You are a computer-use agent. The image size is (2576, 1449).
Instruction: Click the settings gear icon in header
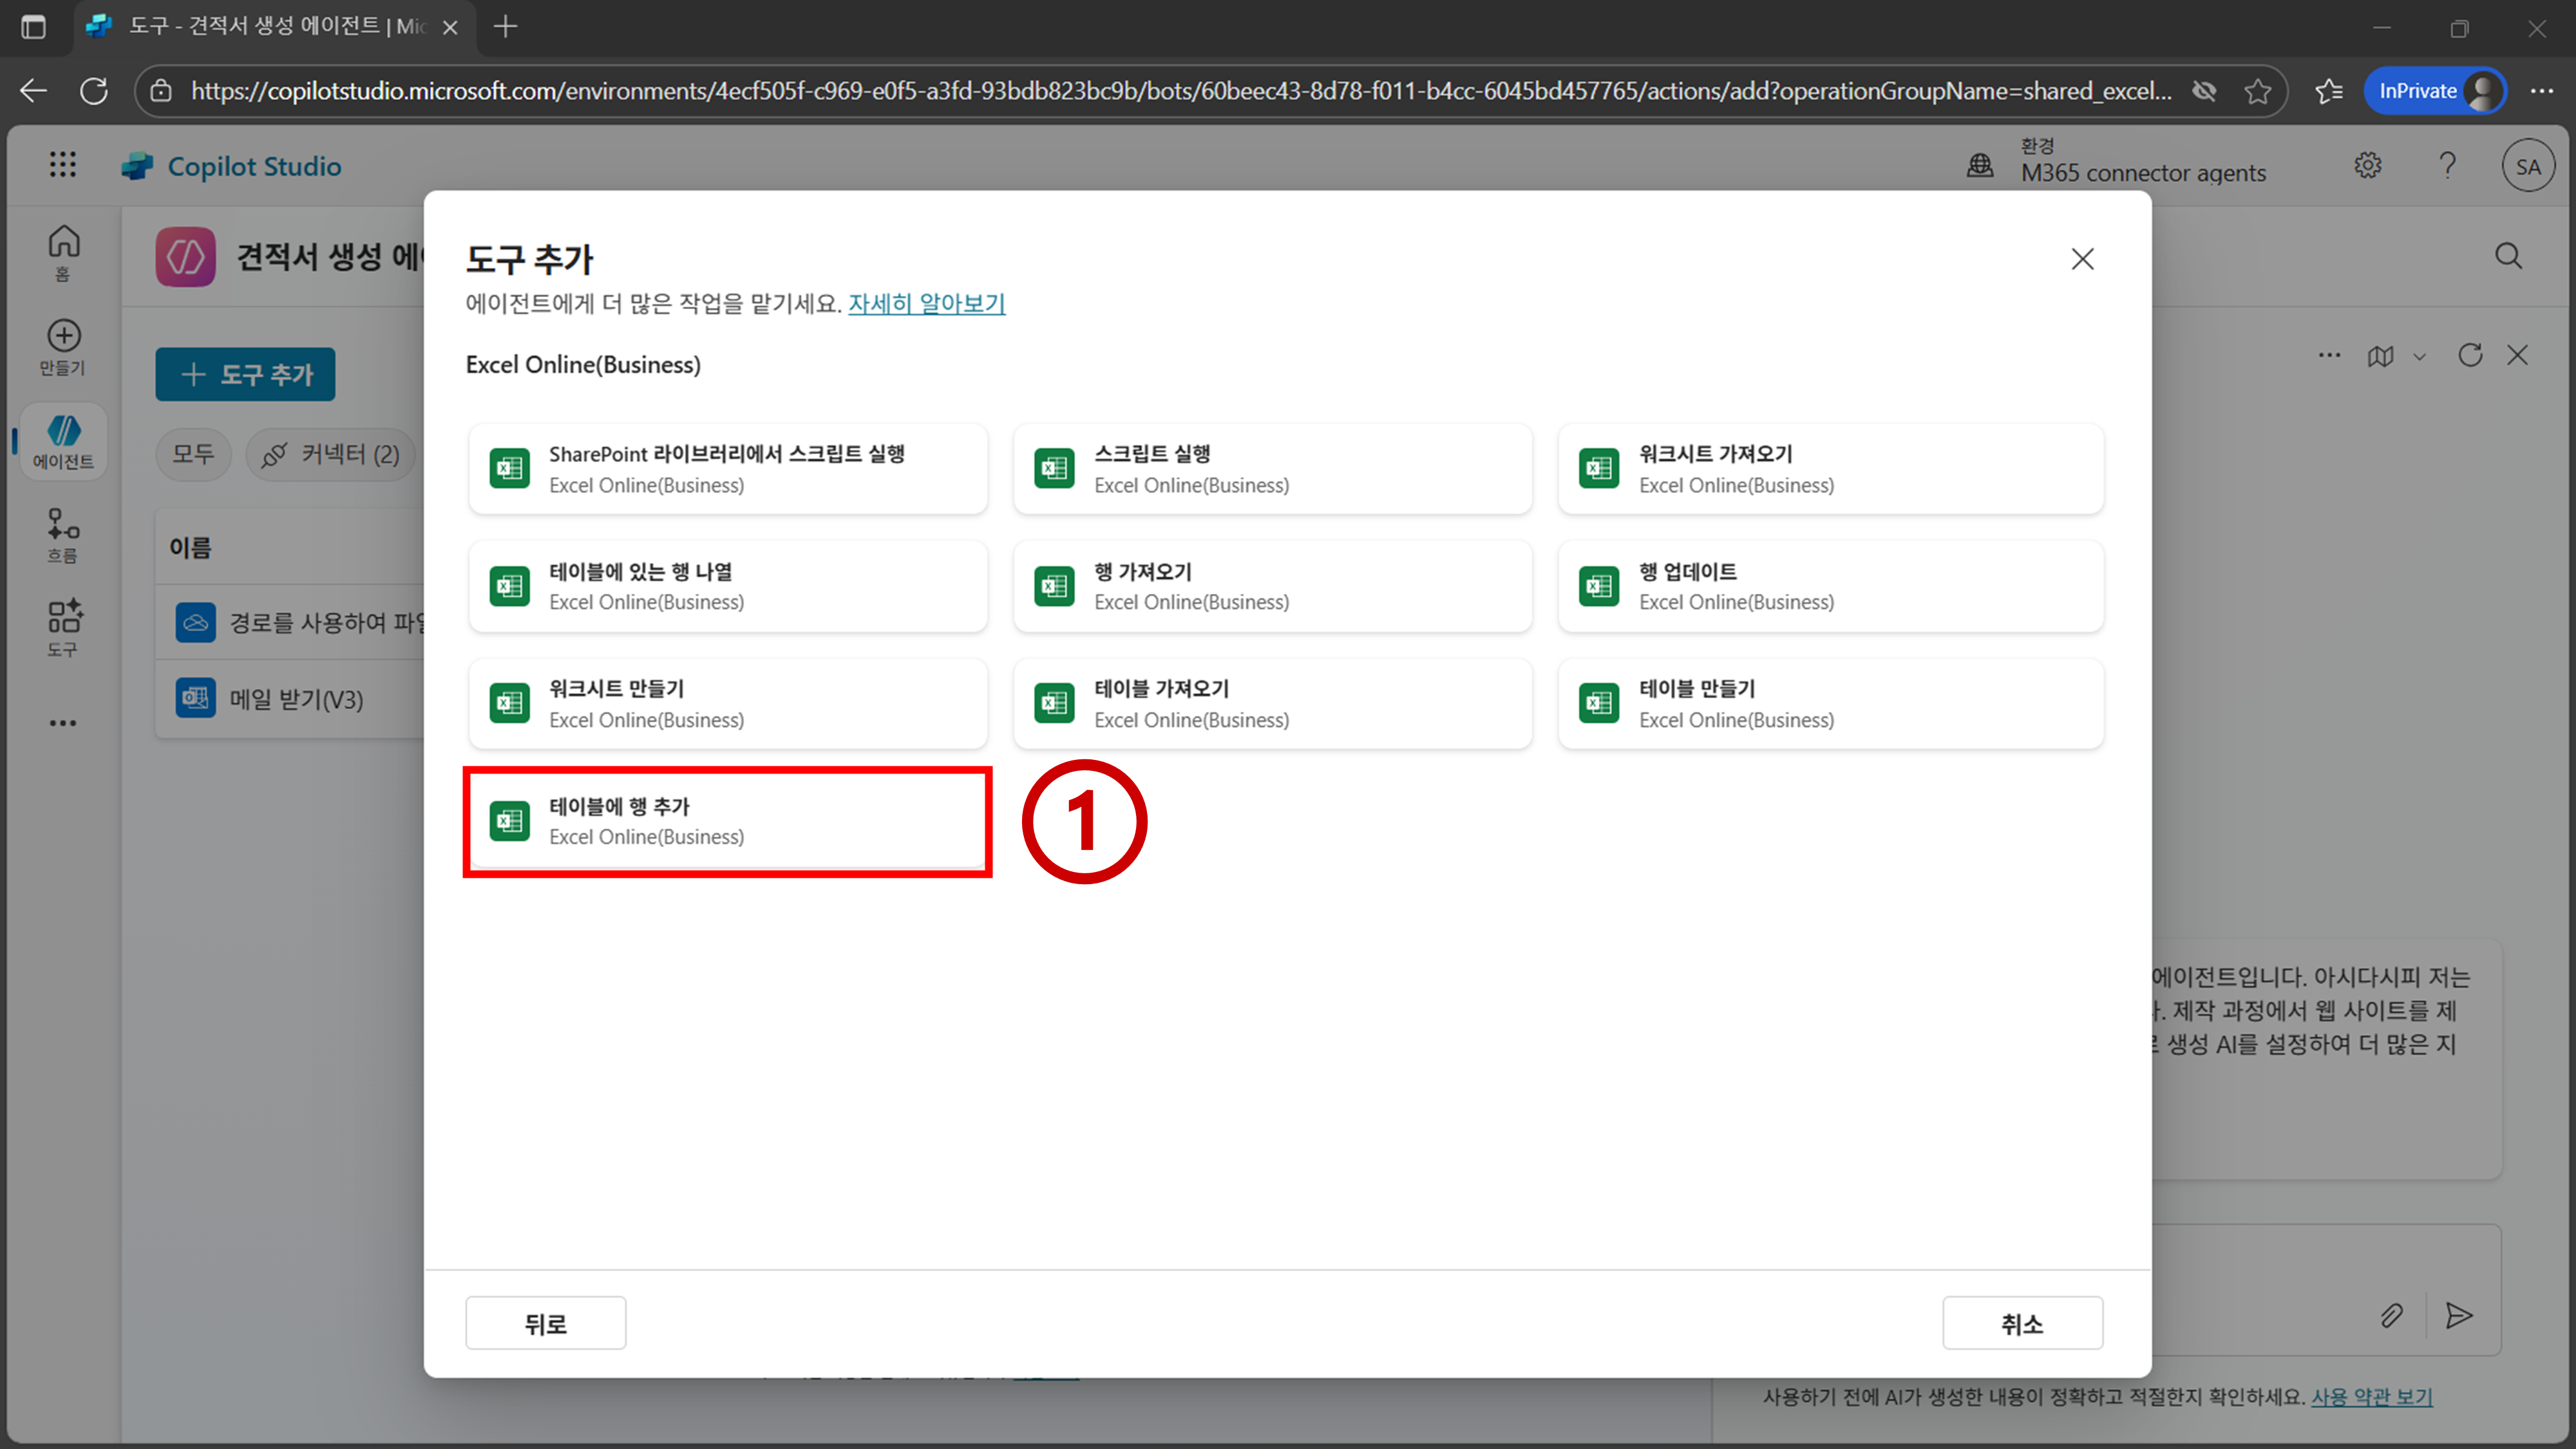click(x=2367, y=165)
